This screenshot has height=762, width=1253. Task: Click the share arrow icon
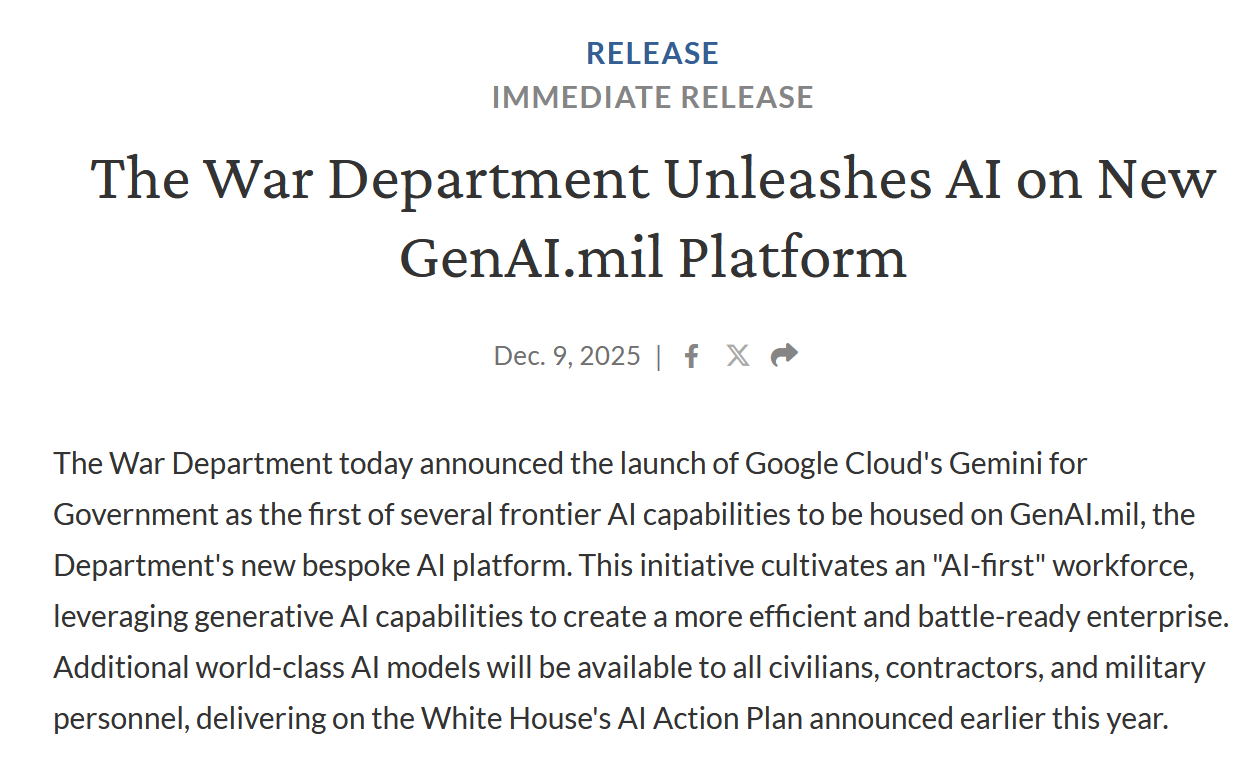click(x=784, y=355)
